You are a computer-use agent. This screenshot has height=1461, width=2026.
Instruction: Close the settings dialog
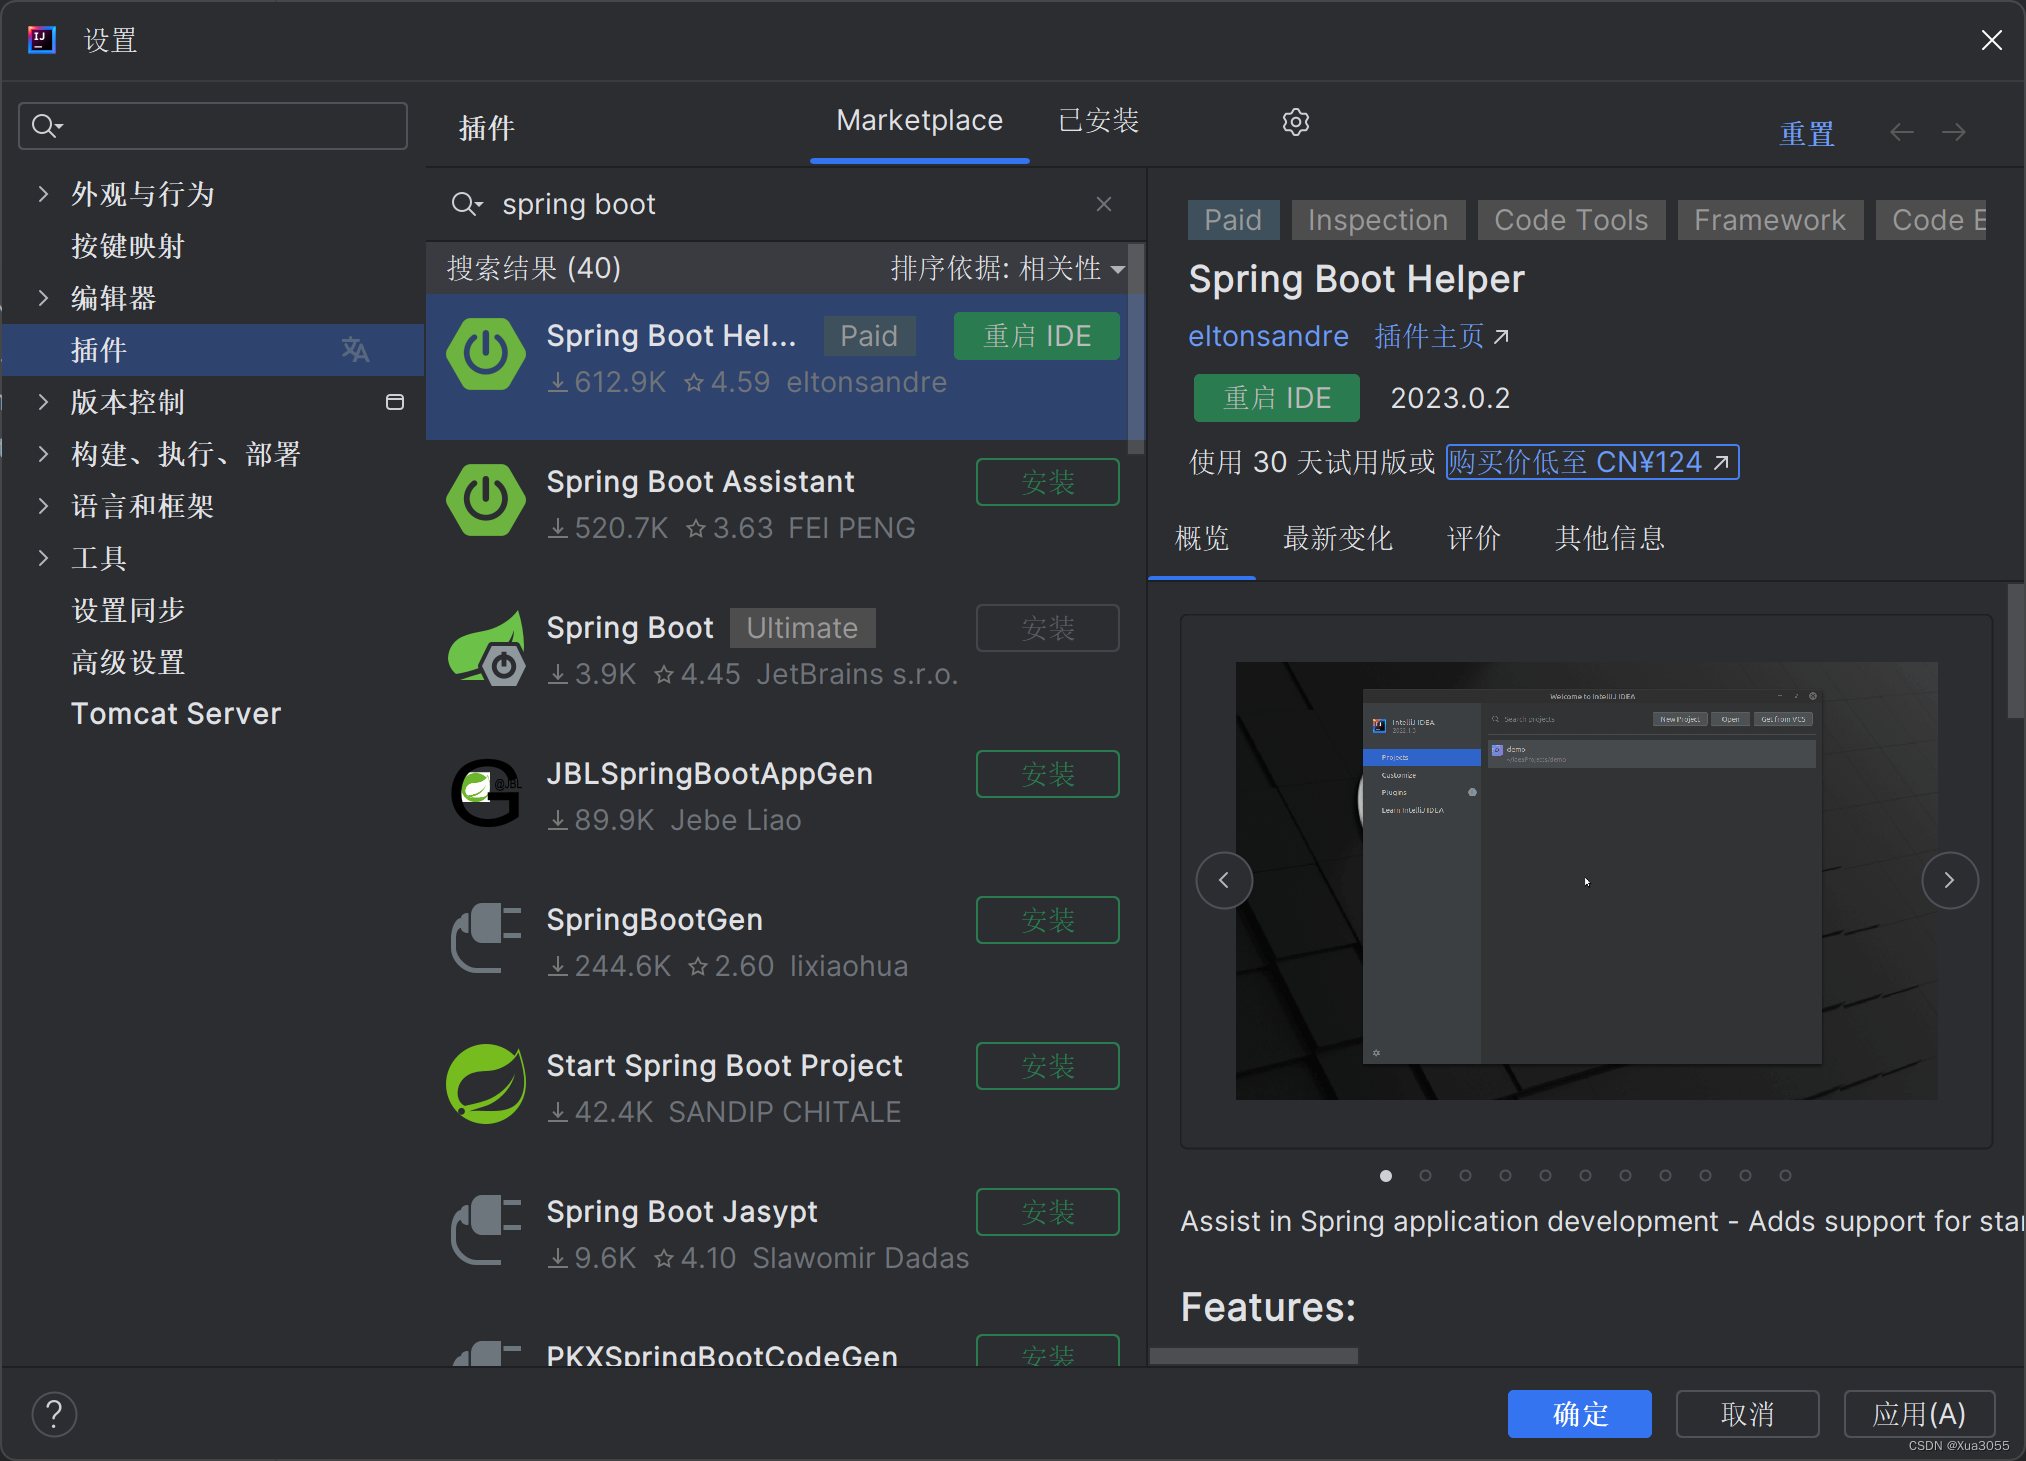1992,40
